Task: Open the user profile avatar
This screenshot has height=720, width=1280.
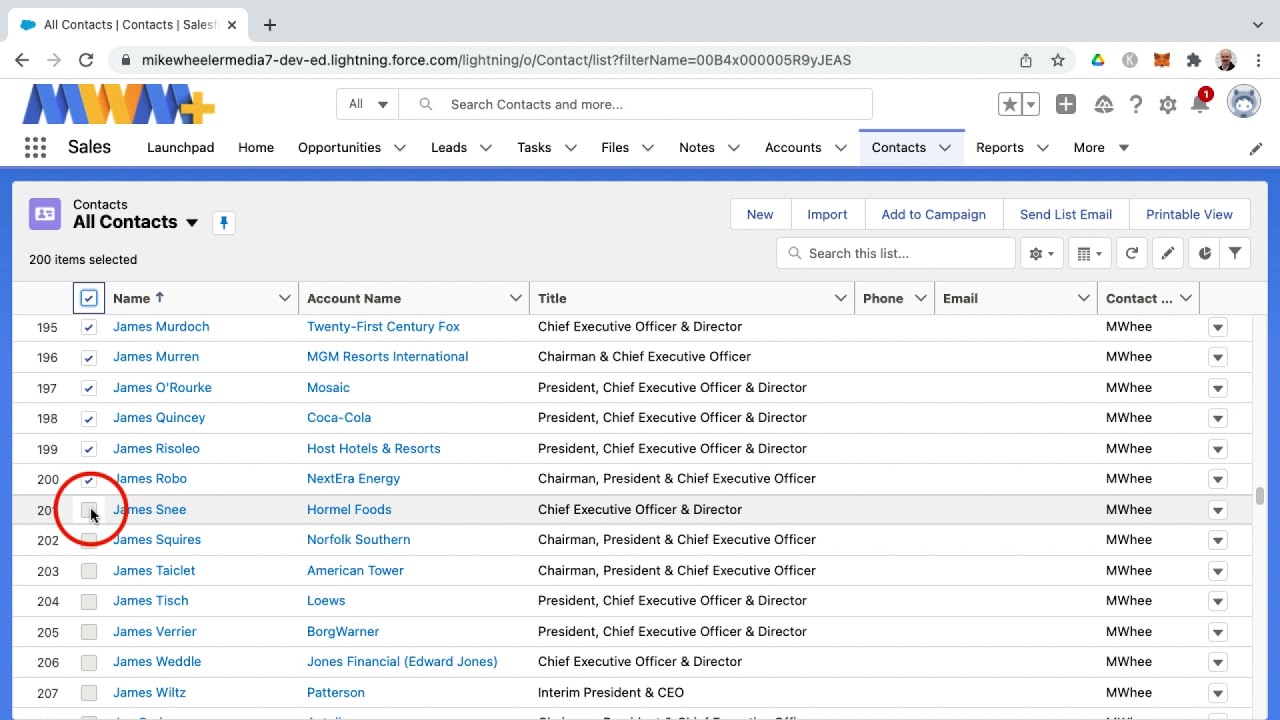Action: 1243,103
